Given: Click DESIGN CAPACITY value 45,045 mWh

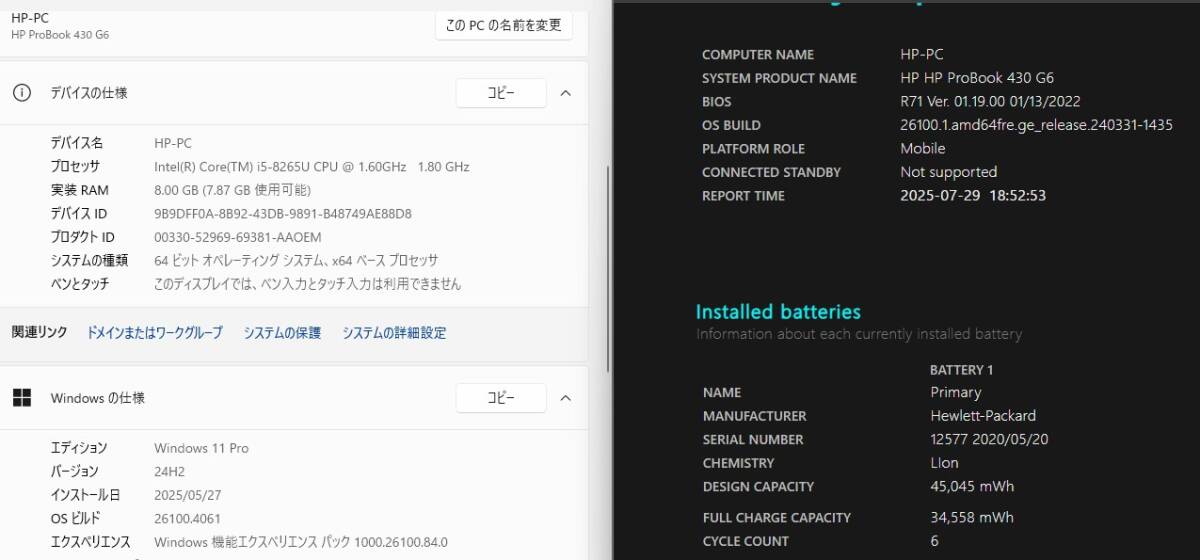Looking at the screenshot, I should [972, 487].
